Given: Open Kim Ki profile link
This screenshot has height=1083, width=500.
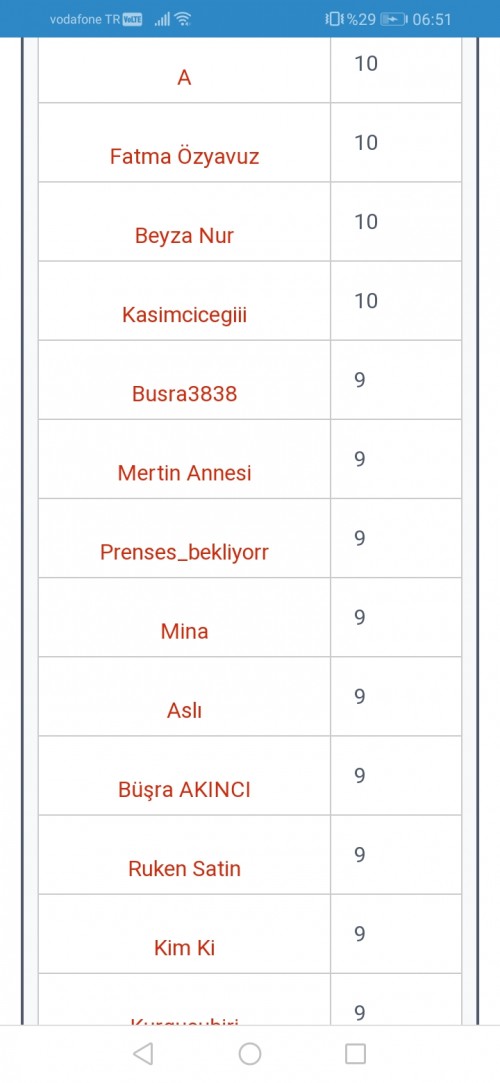Looking at the screenshot, I should coord(184,948).
